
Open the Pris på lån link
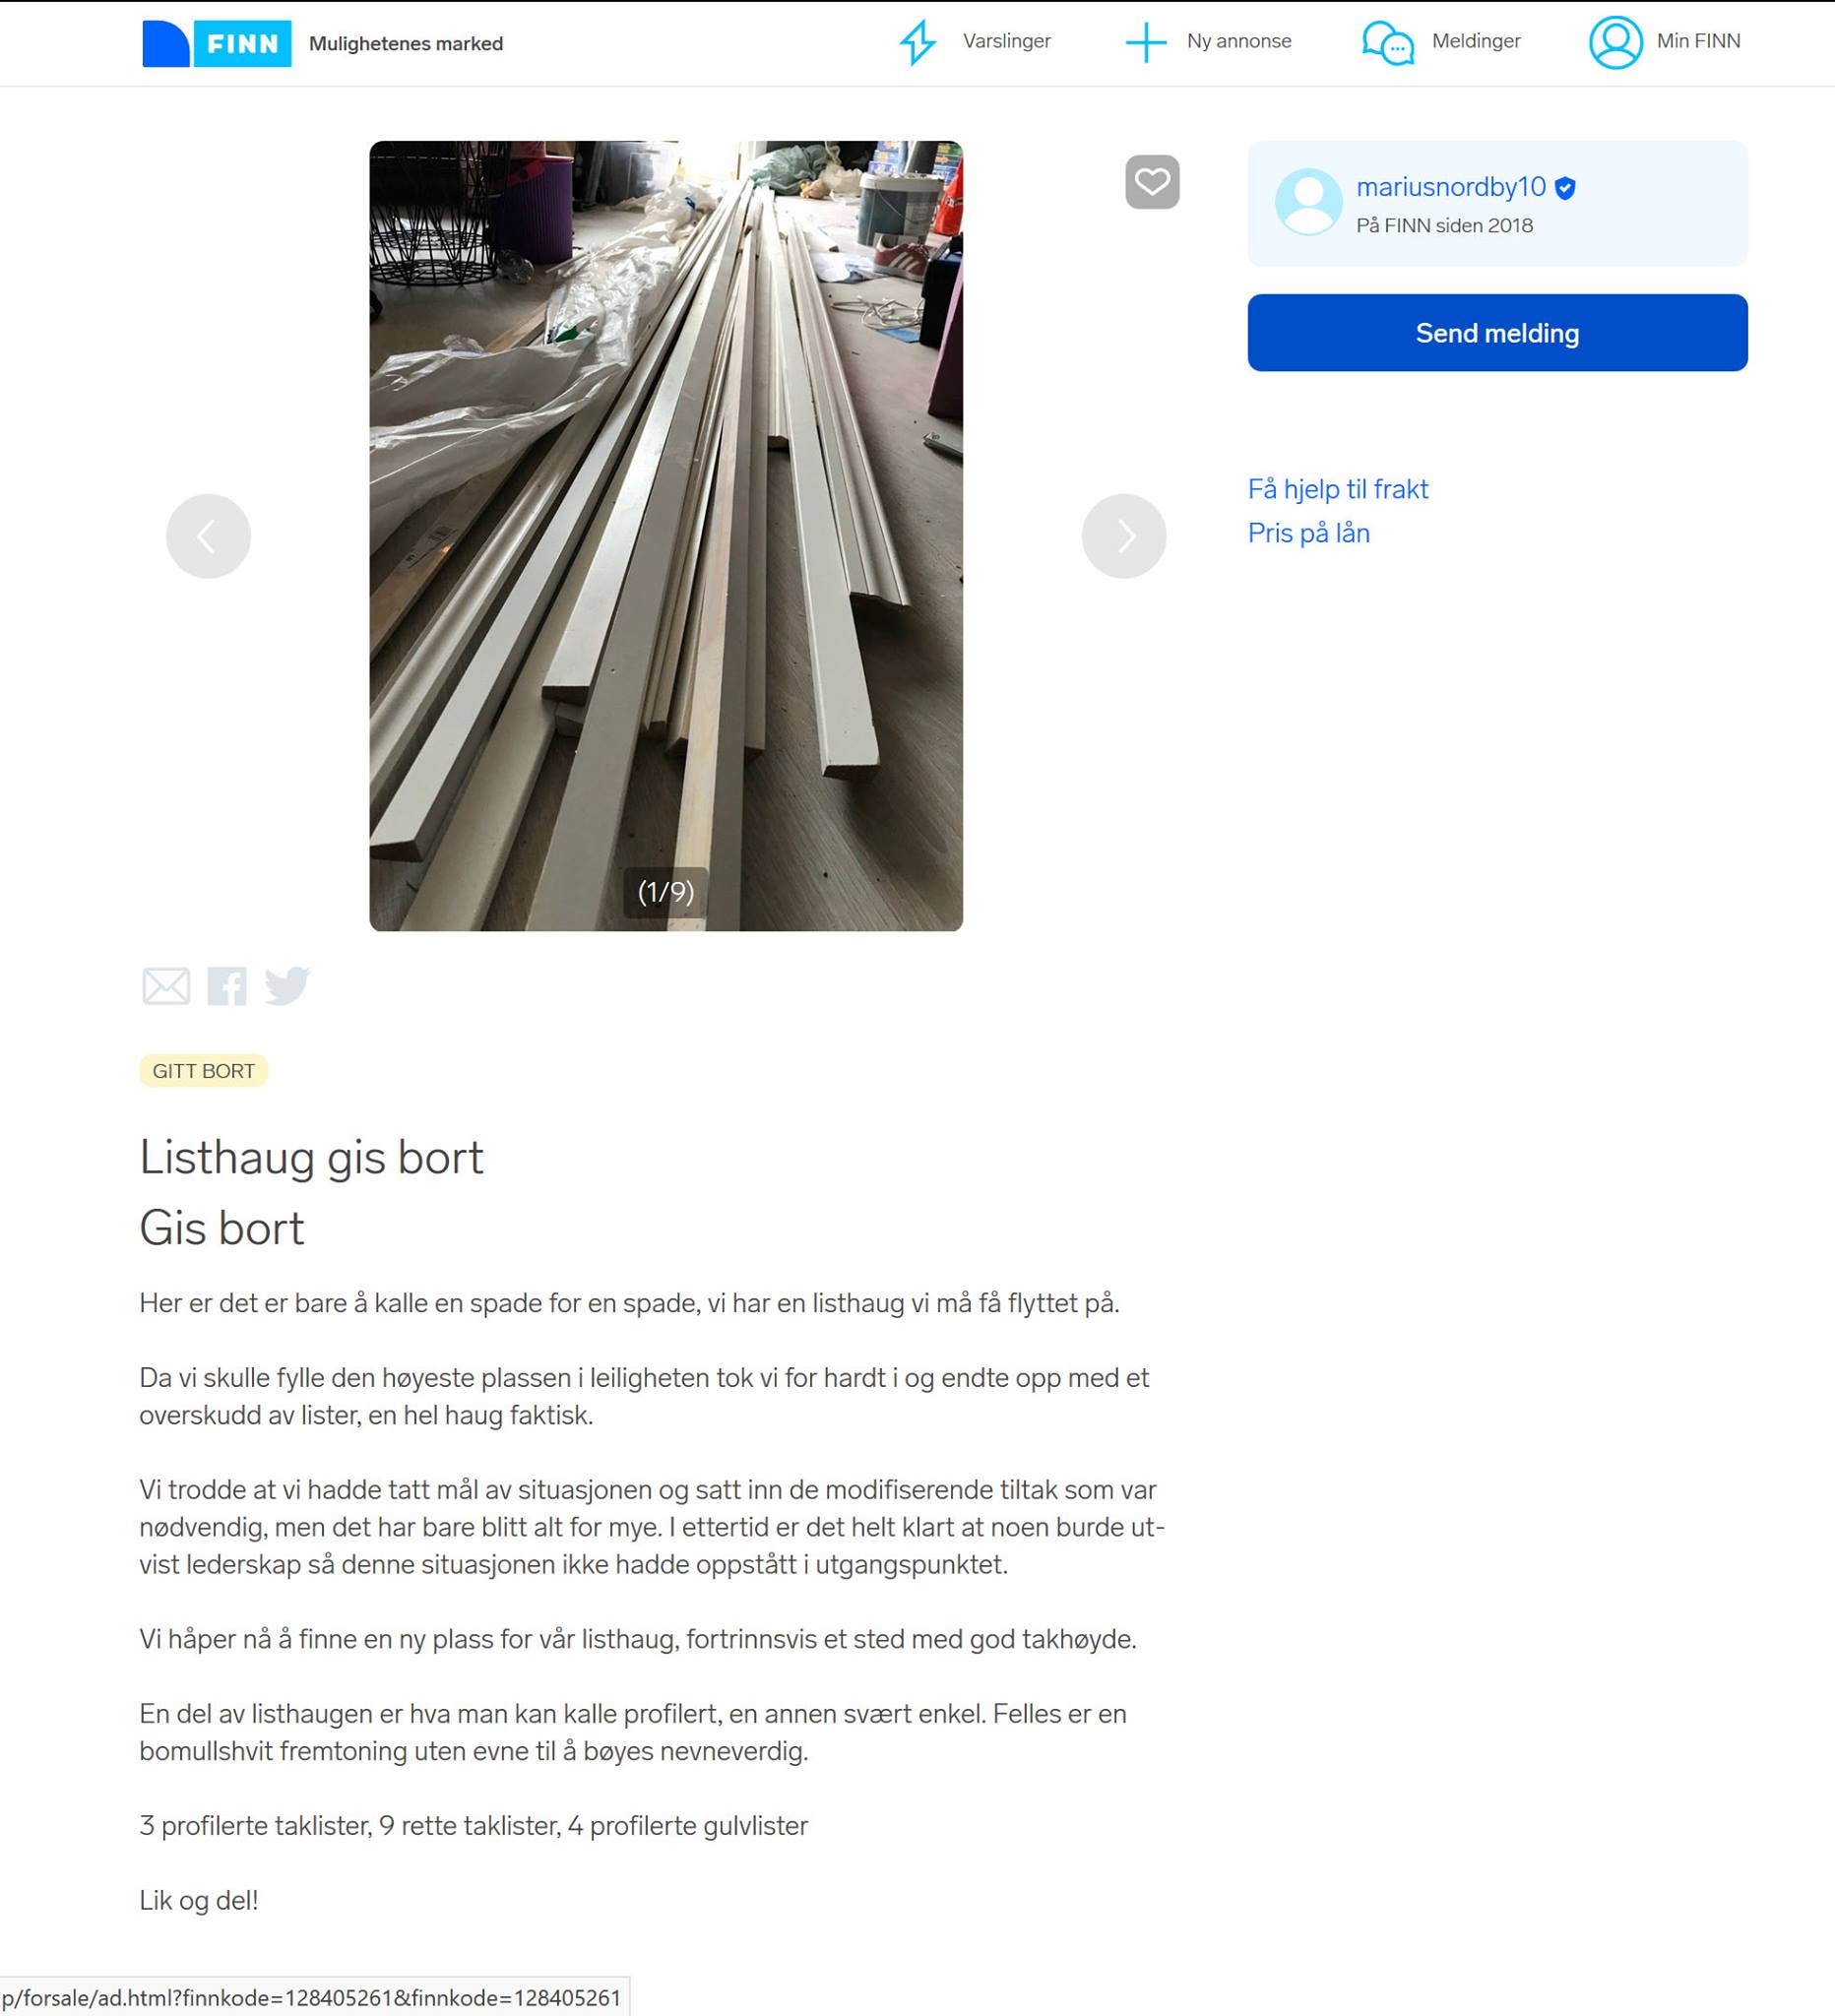click(x=1309, y=533)
